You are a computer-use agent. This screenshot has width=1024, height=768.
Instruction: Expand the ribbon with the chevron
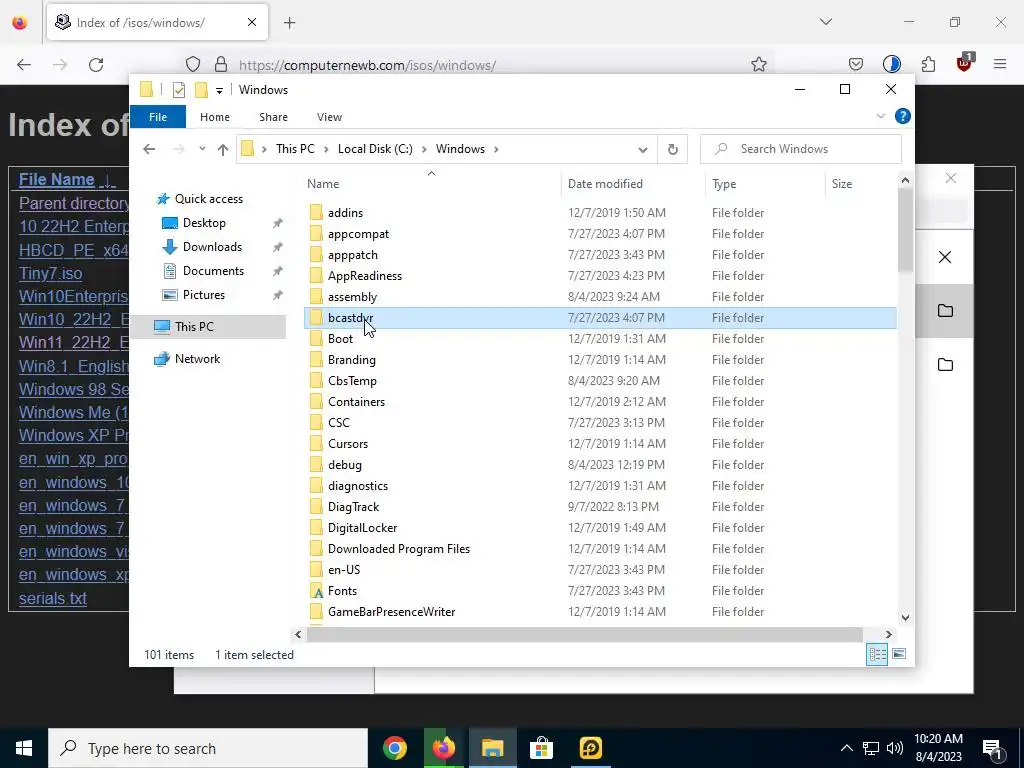[x=880, y=116]
